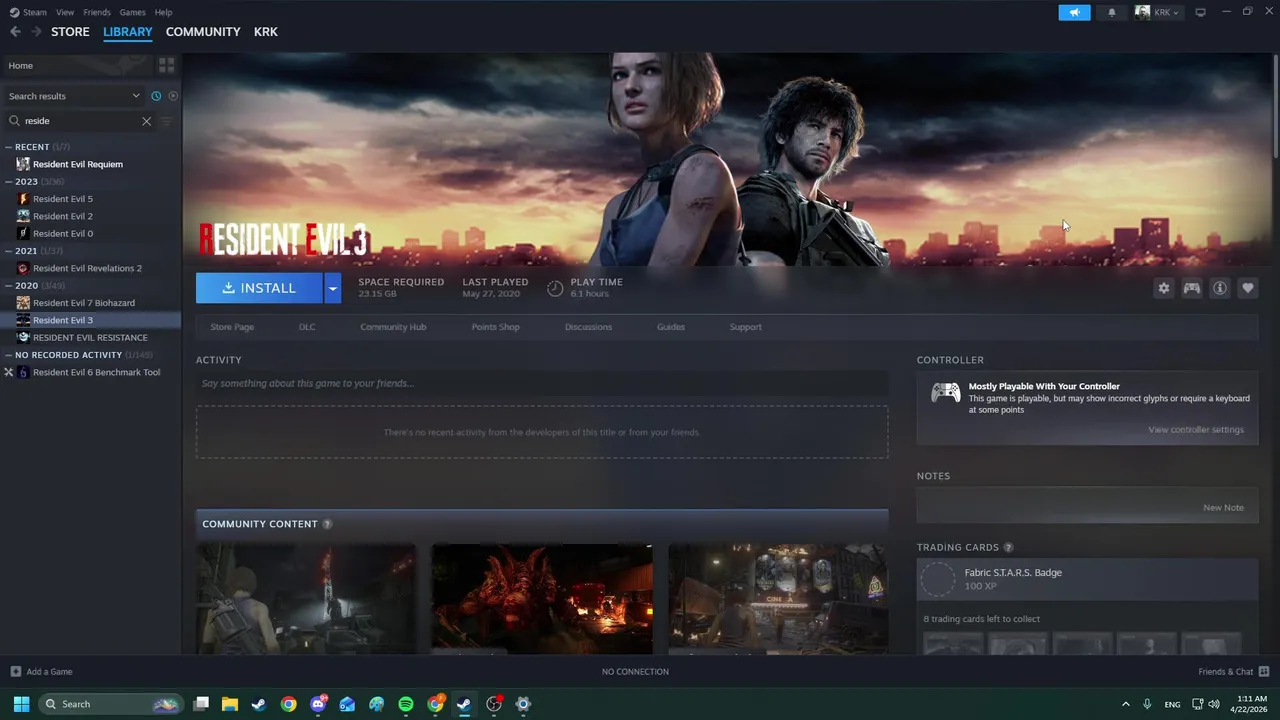Collapse the 2020 section
Image resolution: width=1280 pixels, height=720 pixels.
pyautogui.click(x=9, y=286)
